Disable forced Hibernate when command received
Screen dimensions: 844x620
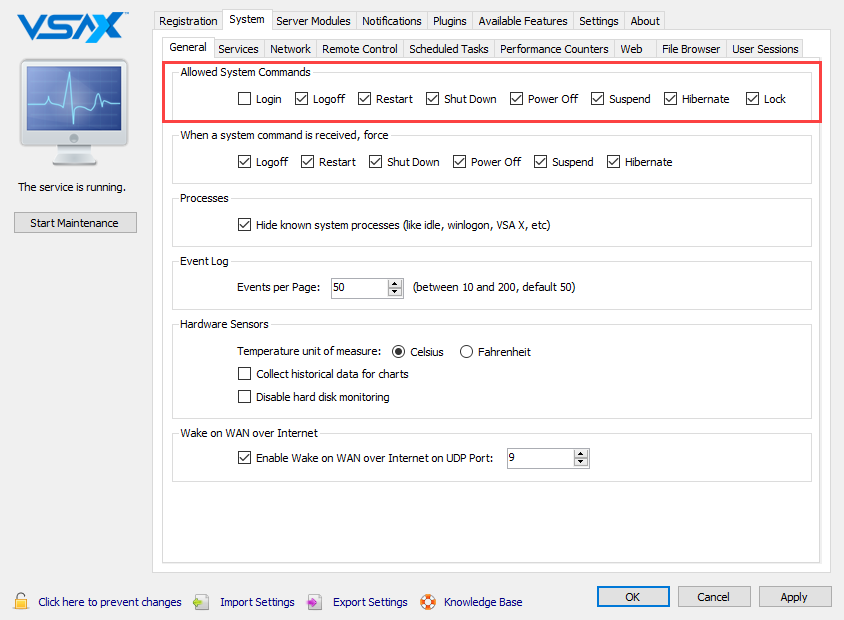point(612,161)
